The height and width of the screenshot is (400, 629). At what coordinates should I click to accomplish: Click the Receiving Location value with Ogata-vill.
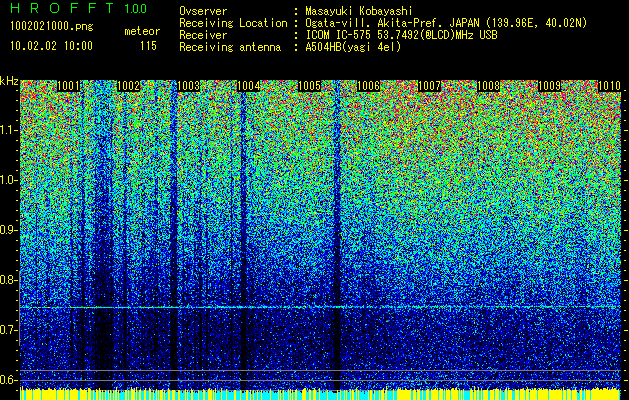point(446,23)
